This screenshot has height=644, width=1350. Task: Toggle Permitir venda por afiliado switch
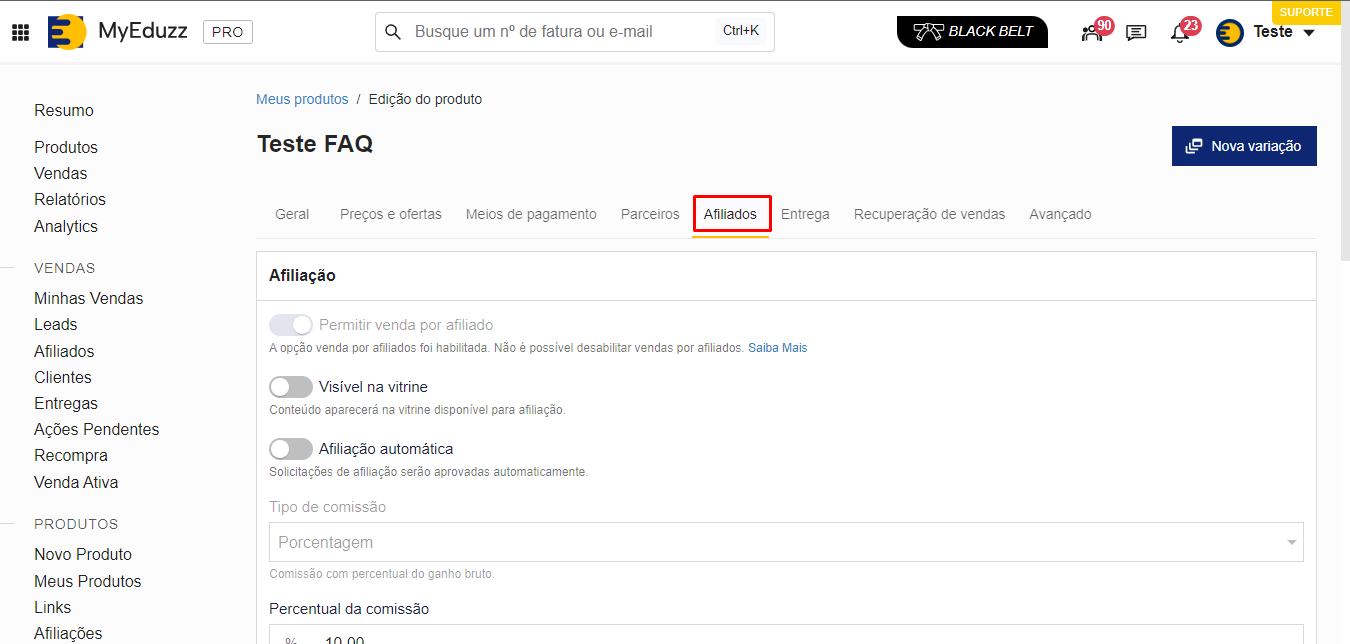[291, 325]
